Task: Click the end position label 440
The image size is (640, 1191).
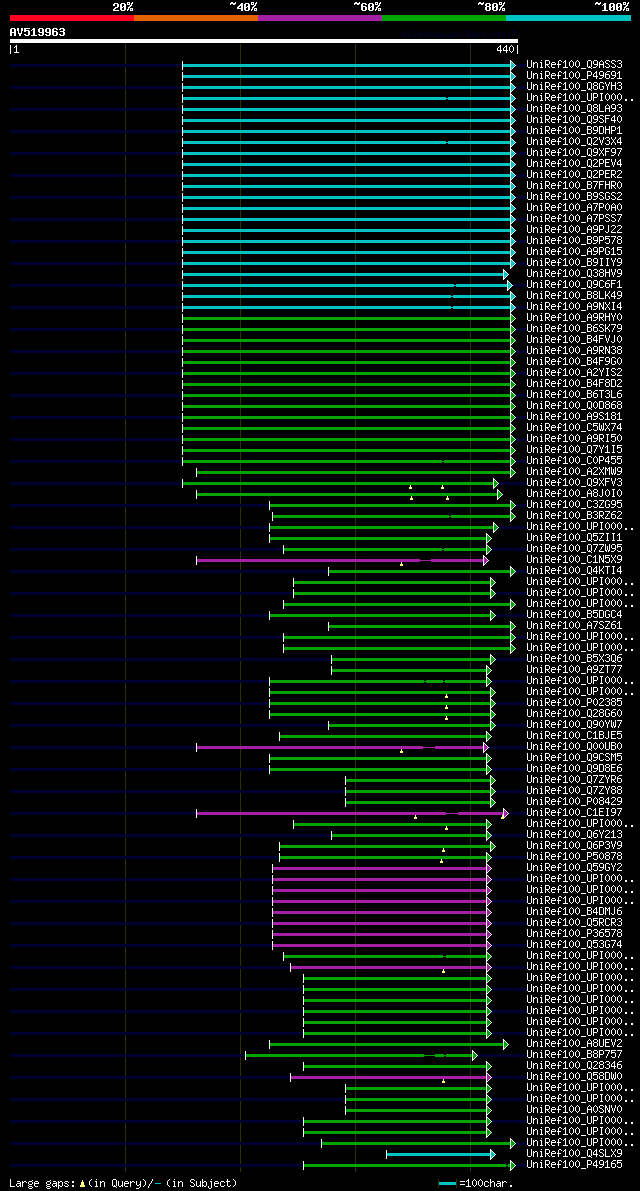Action: [506, 49]
